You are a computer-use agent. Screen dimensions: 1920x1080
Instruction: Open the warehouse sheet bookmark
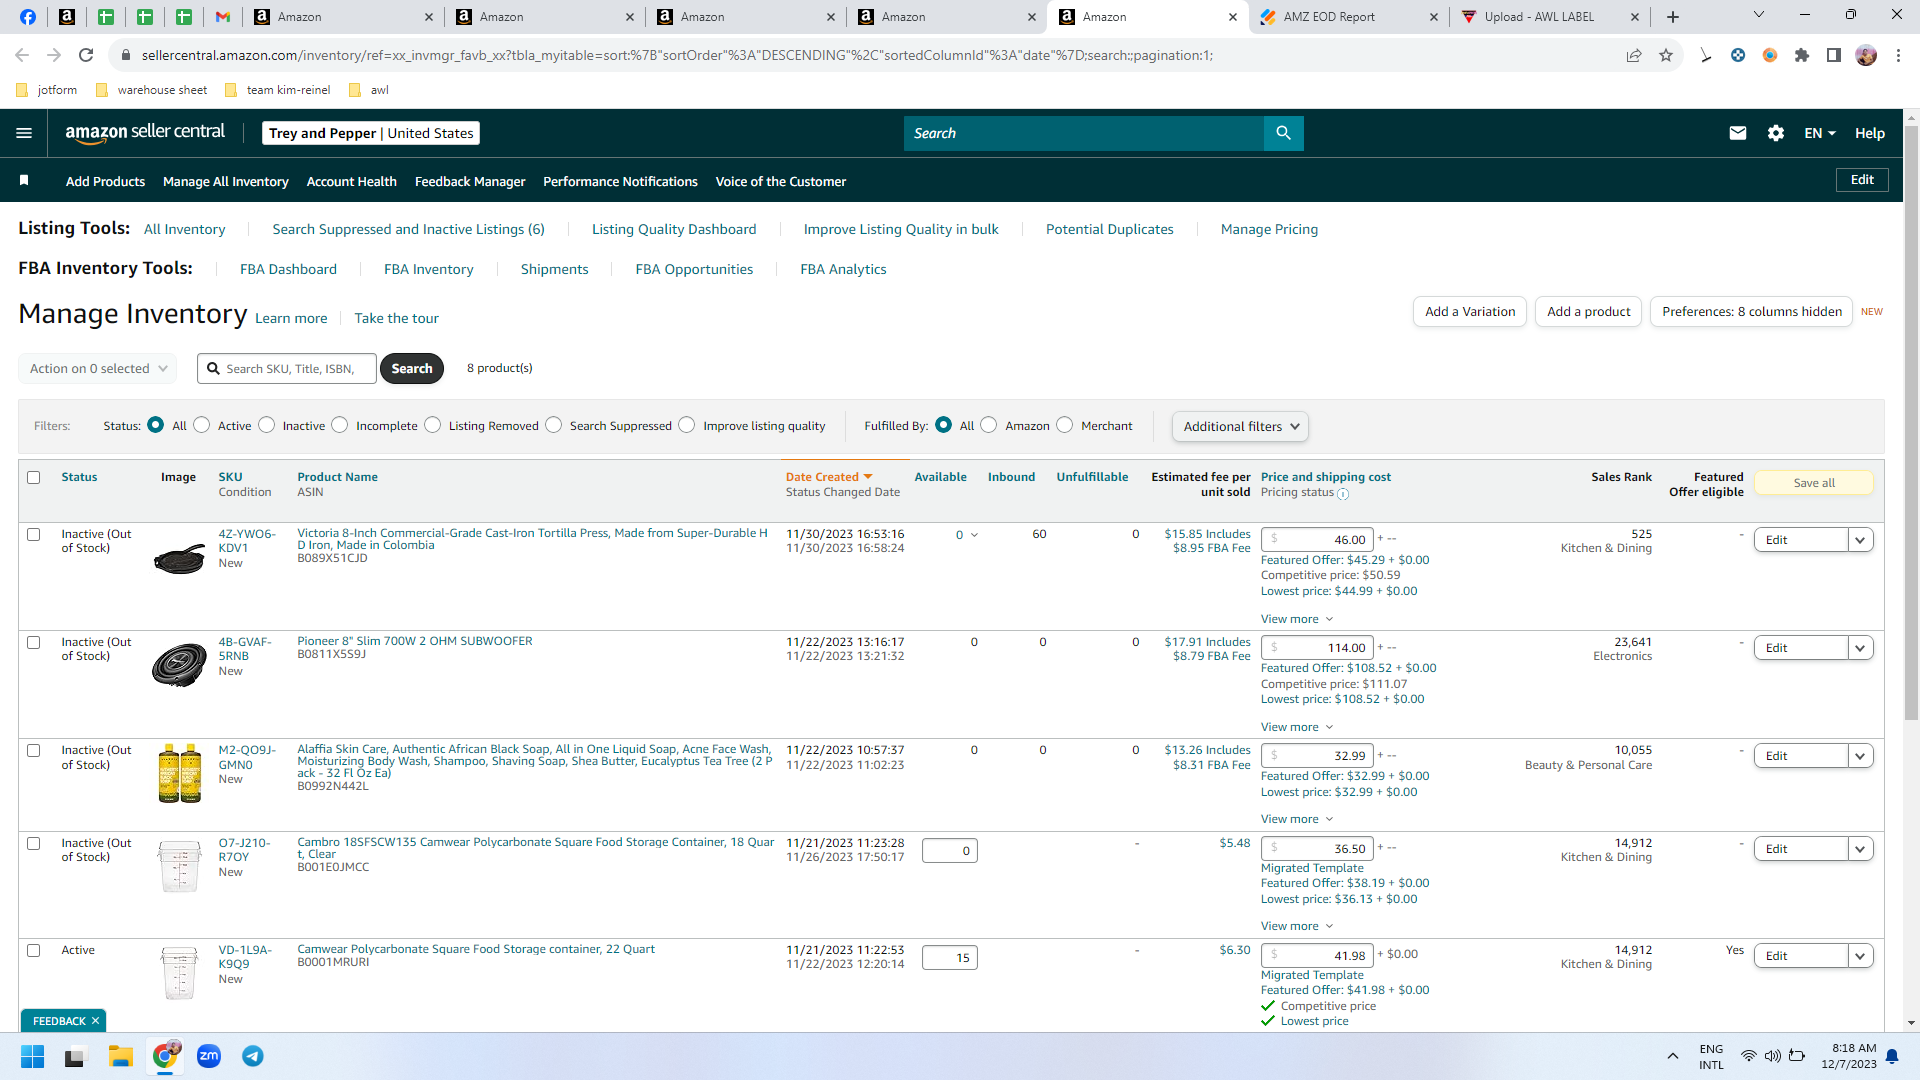152,90
